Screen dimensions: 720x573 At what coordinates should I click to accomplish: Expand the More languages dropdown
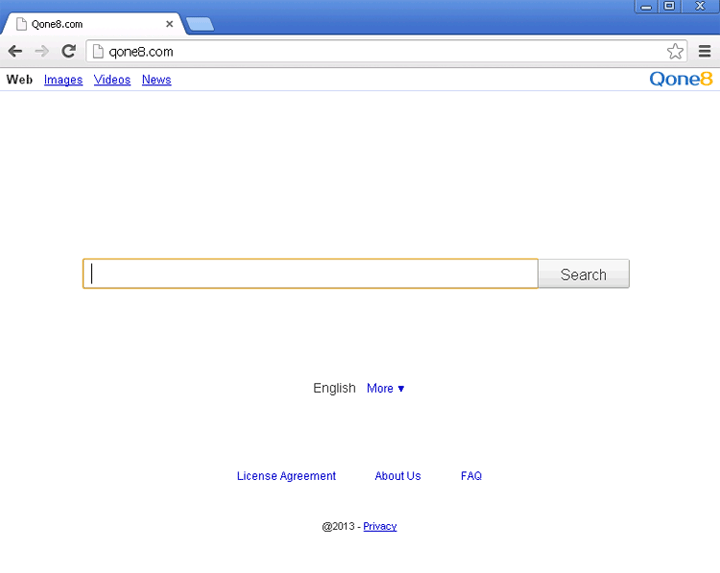pyautogui.click(x=385, y=388)
